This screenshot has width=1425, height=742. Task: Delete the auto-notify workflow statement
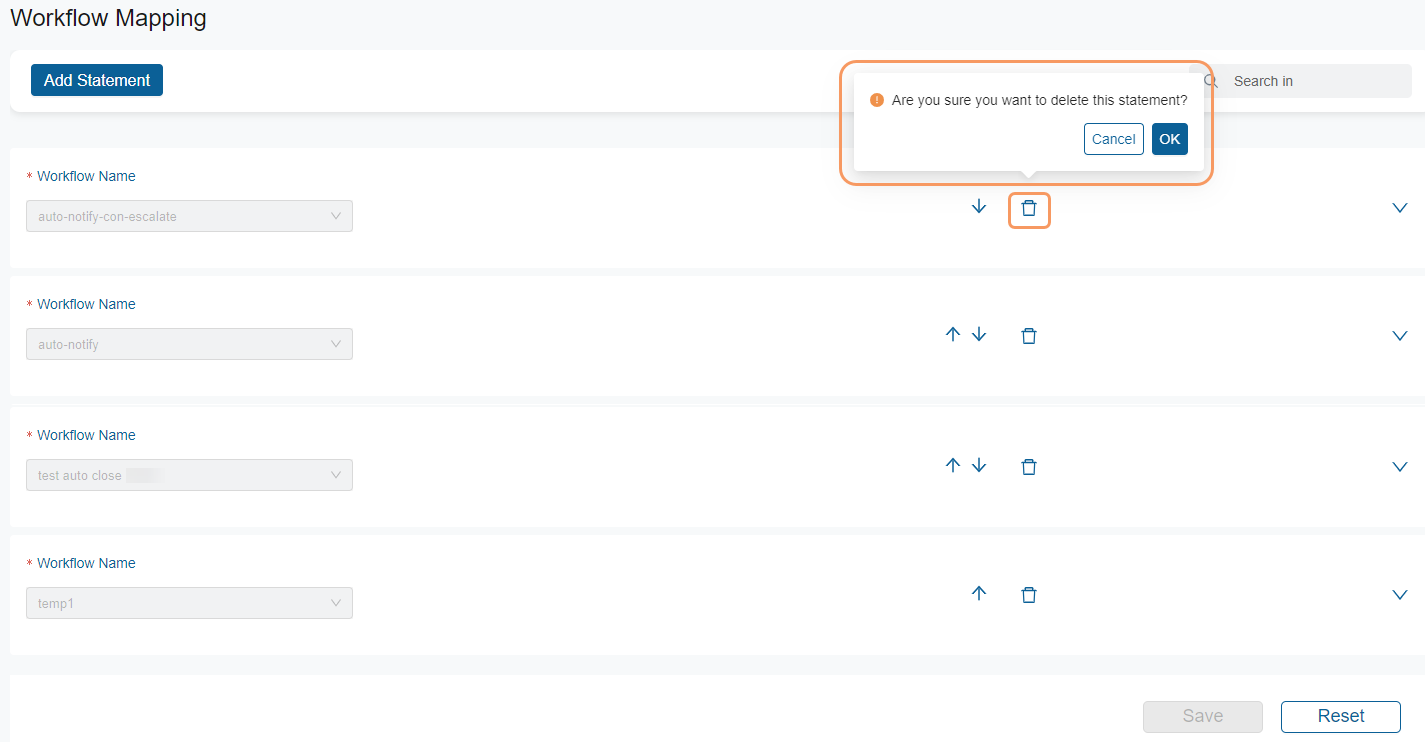(x=1029, y=336)
